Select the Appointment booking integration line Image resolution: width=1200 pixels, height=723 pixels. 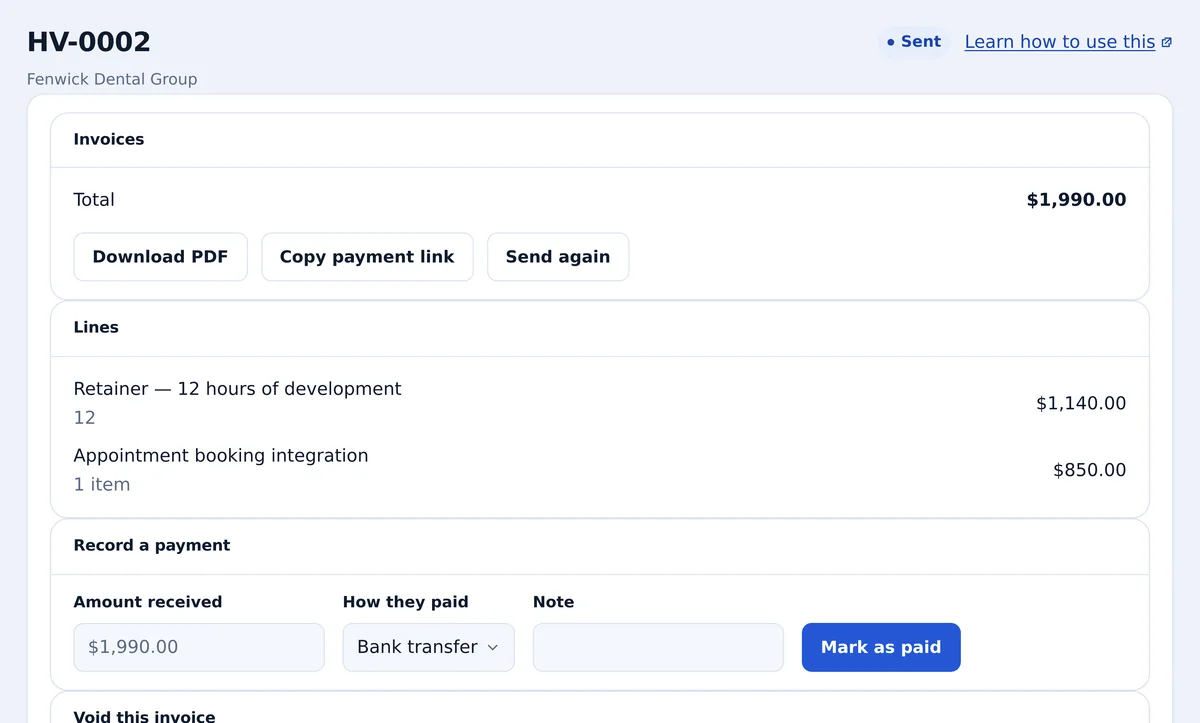coord(221,456)
